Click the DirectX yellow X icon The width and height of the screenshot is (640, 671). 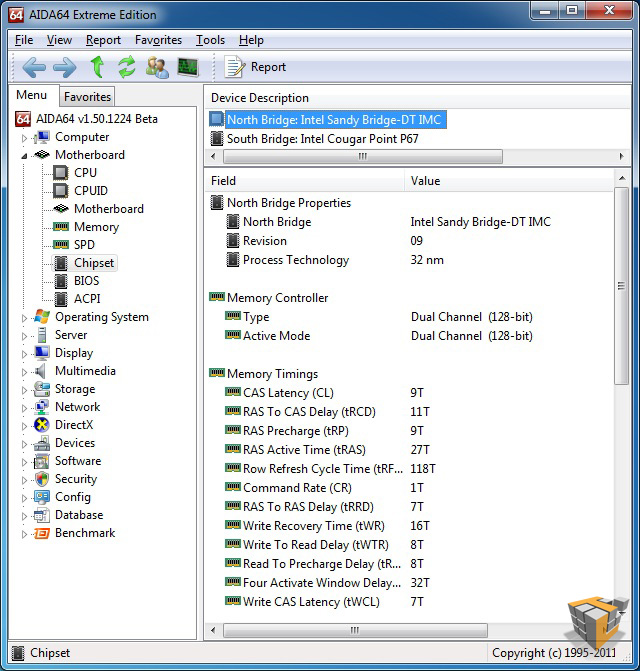point(42,425)
